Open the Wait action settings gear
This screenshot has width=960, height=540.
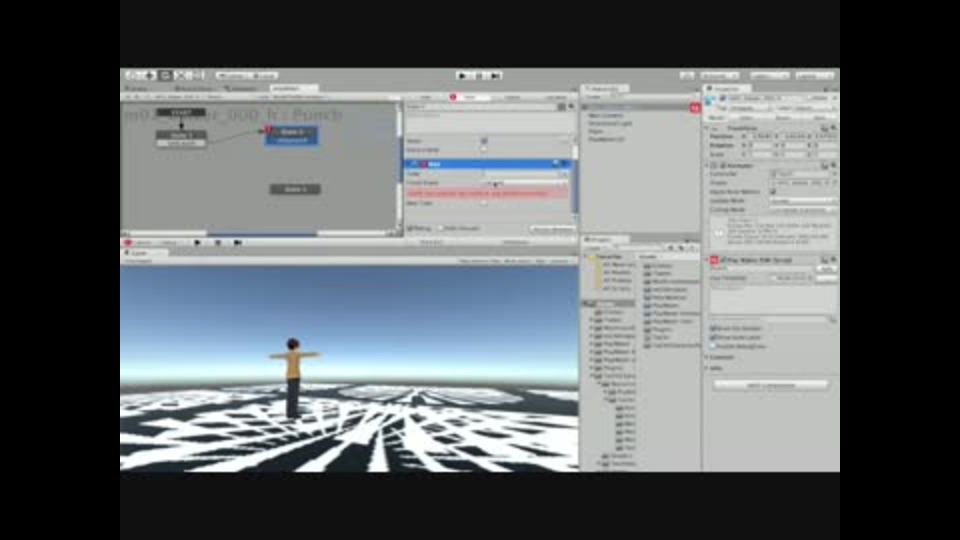[x=564, y=164]
